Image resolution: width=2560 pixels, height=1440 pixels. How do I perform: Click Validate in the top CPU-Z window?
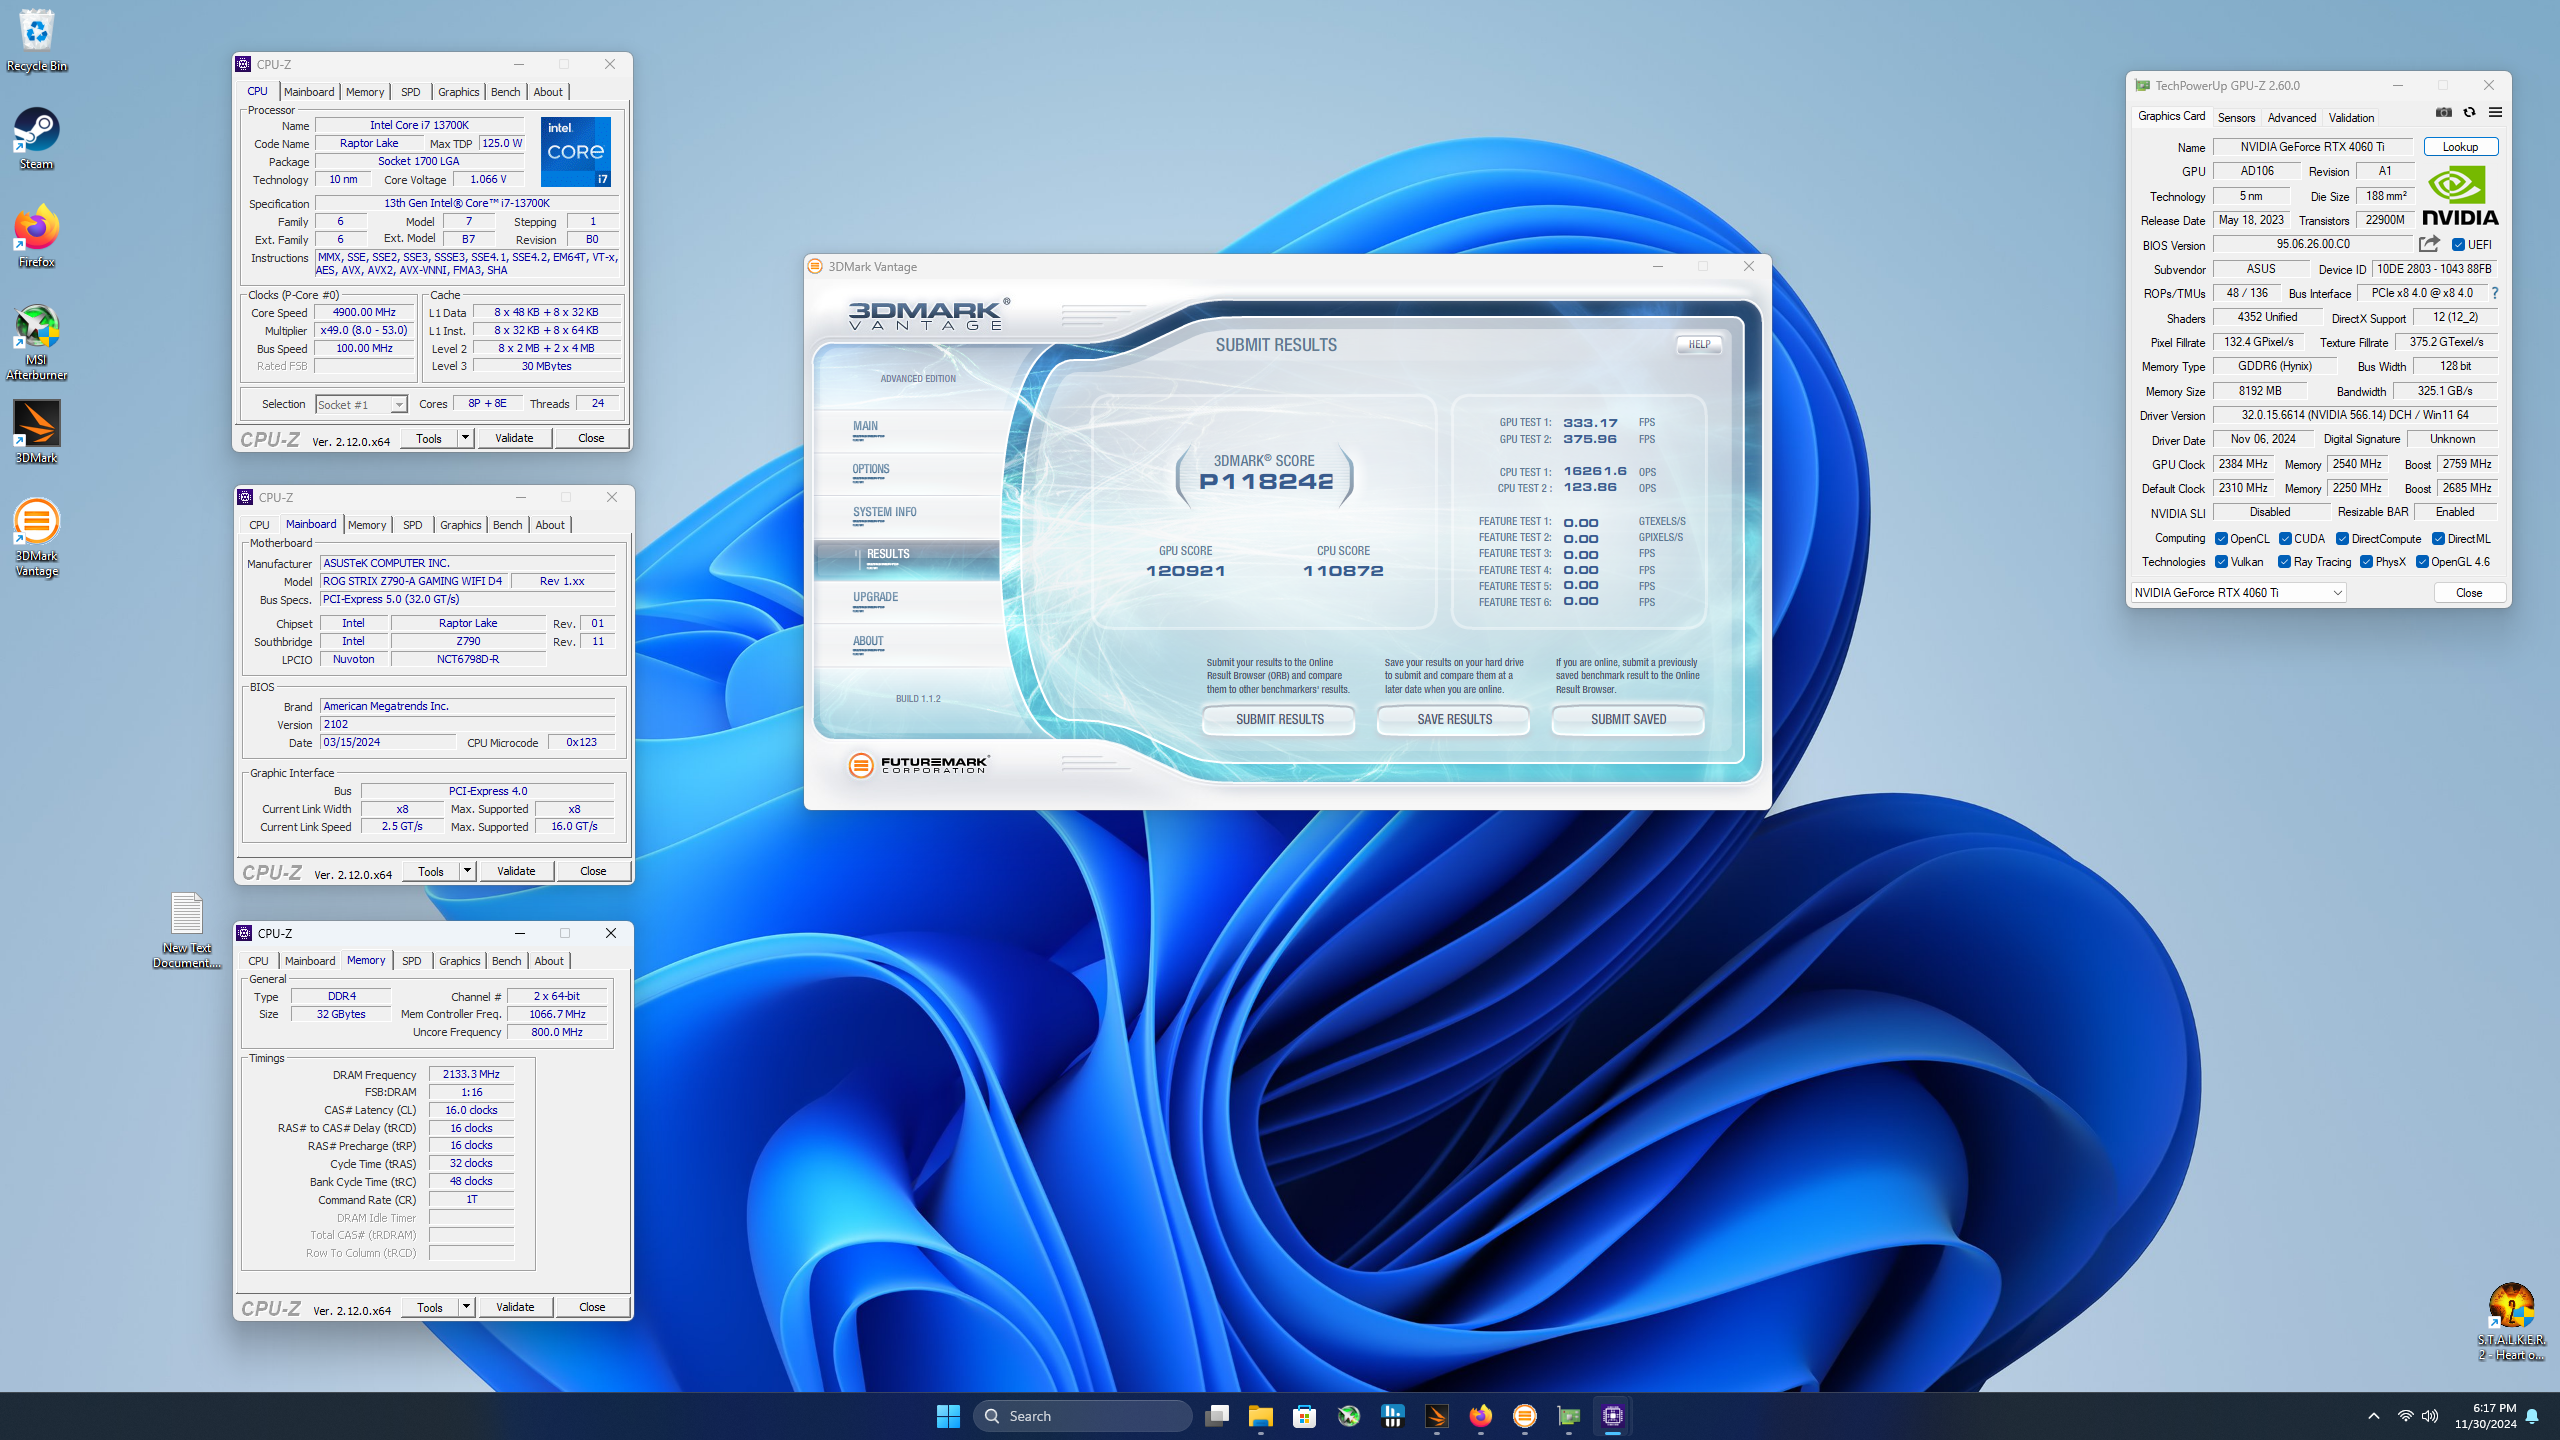tap(514, 438)
